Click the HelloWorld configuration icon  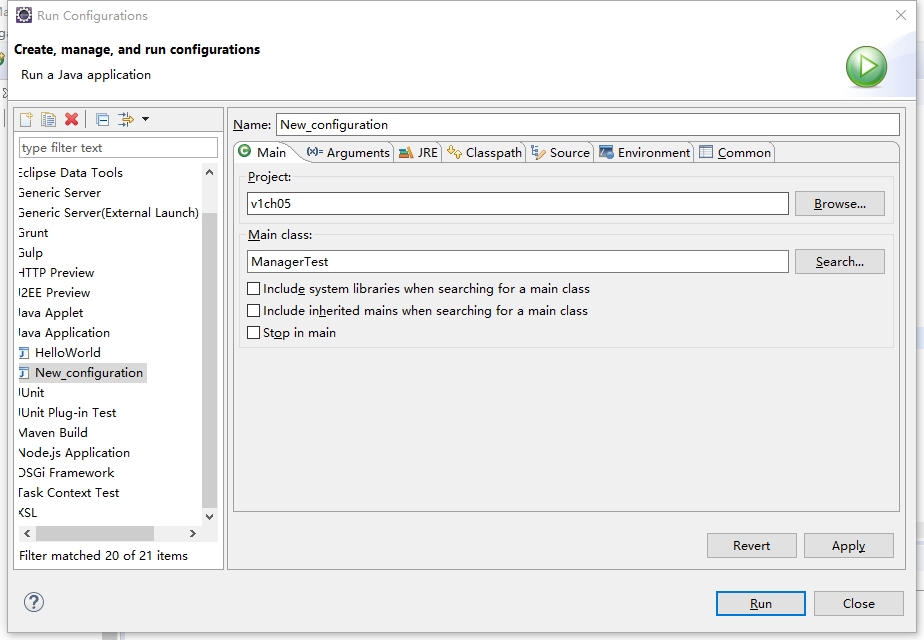(x=24, y=353)
